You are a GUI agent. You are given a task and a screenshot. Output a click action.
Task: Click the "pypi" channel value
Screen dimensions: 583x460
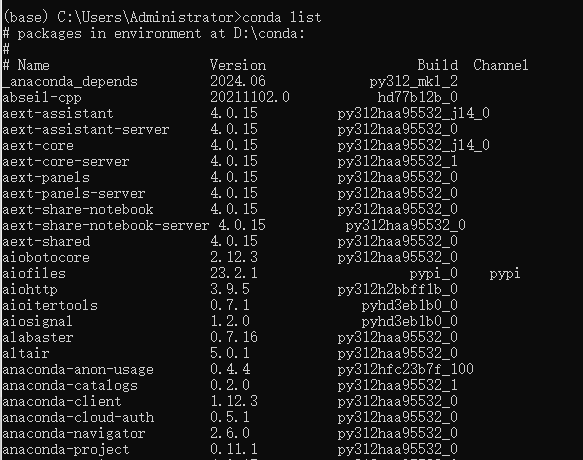tap(505, 274)
